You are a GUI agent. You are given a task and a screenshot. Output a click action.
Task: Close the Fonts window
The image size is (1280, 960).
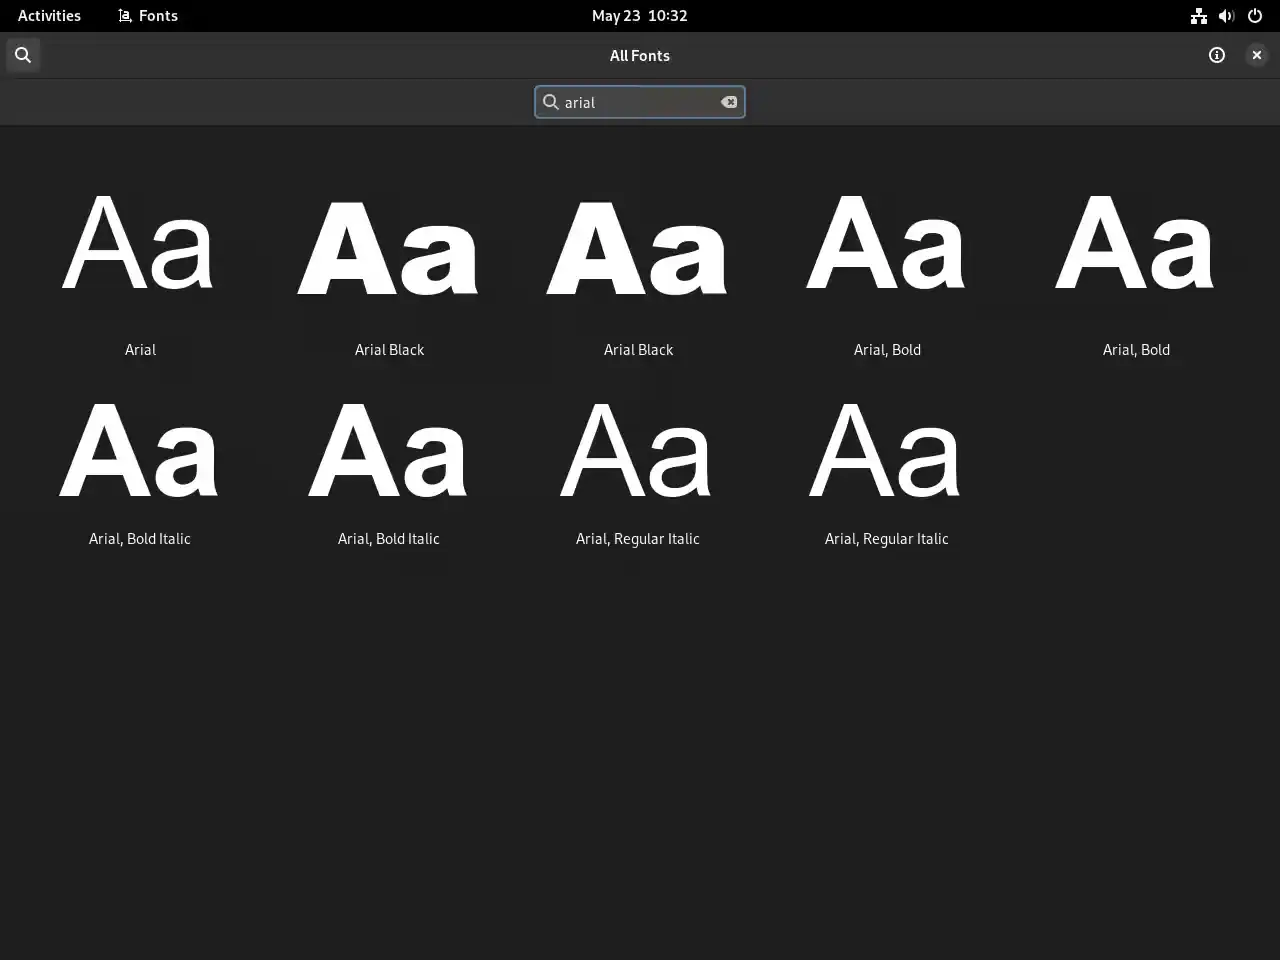1257,55
